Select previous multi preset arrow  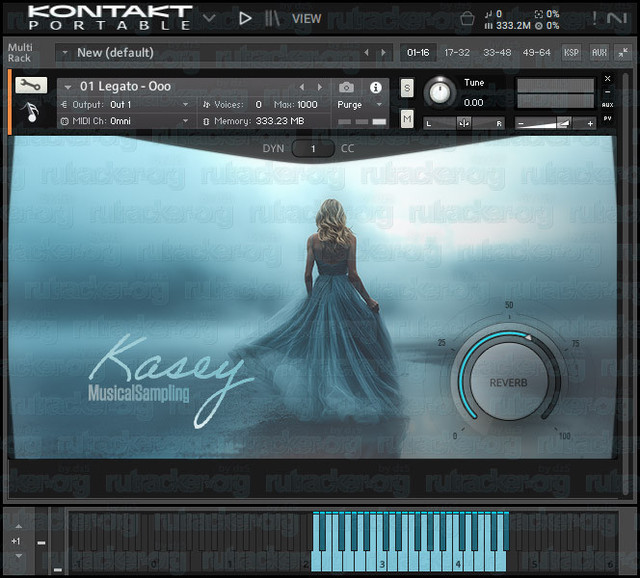click(x=367, y=53)
